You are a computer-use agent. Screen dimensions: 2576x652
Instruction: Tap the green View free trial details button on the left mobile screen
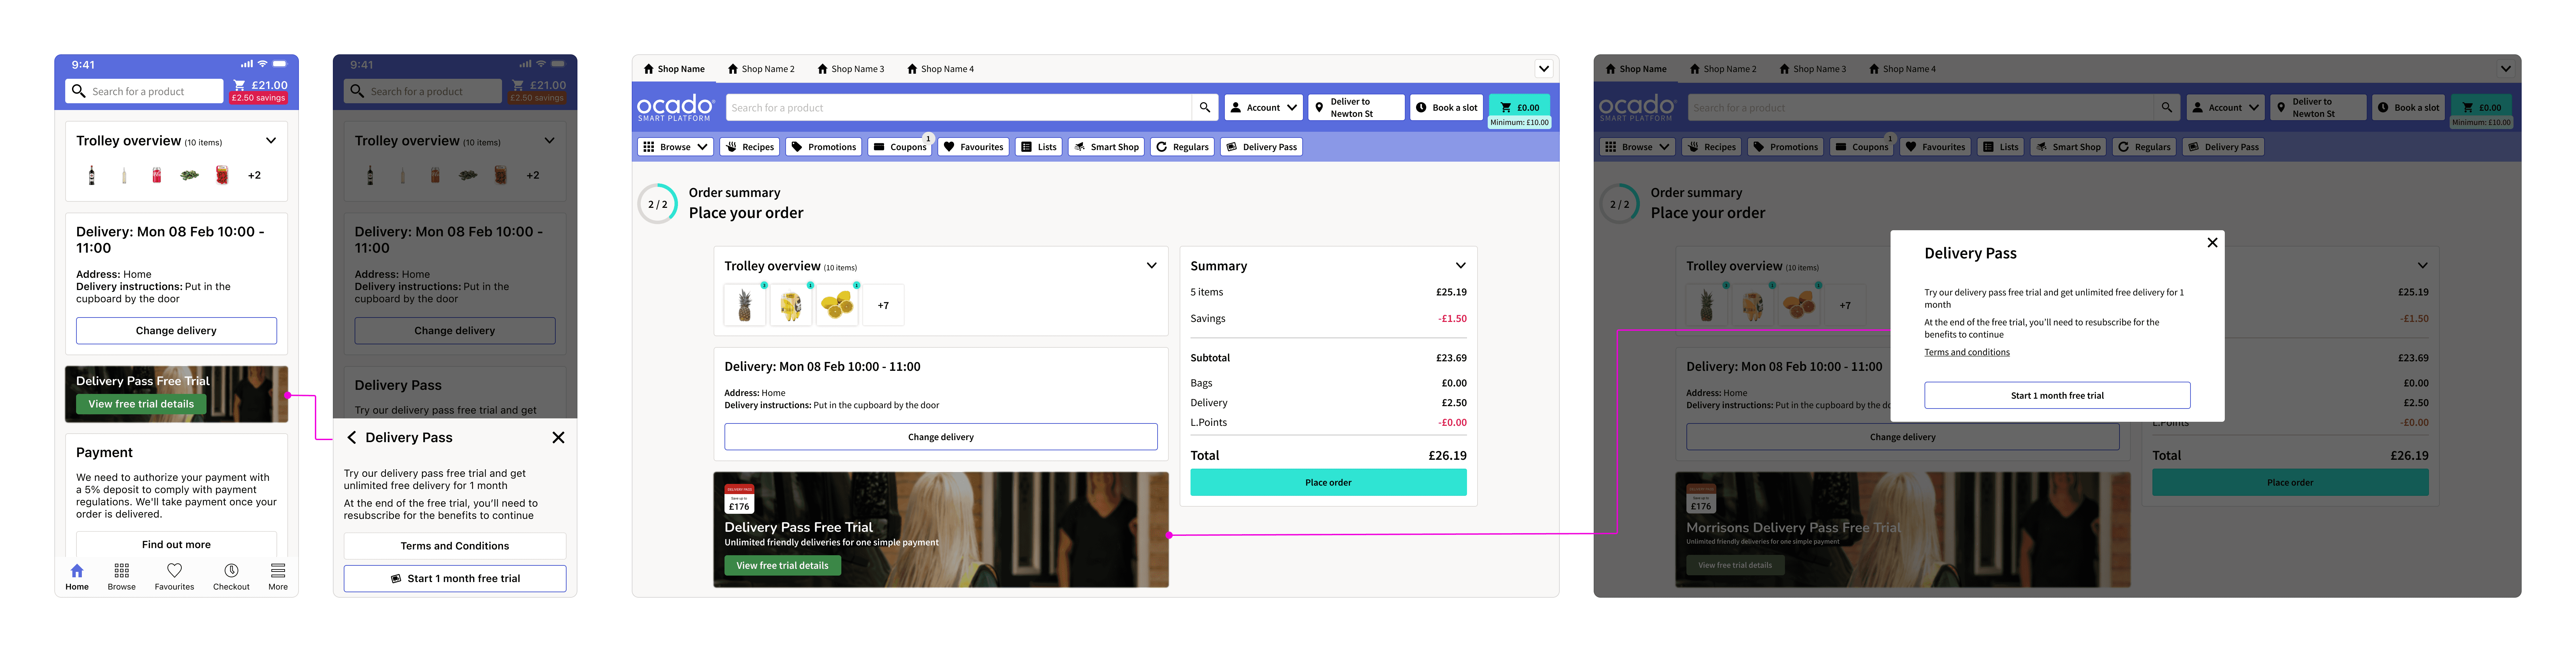pos(141,404)
